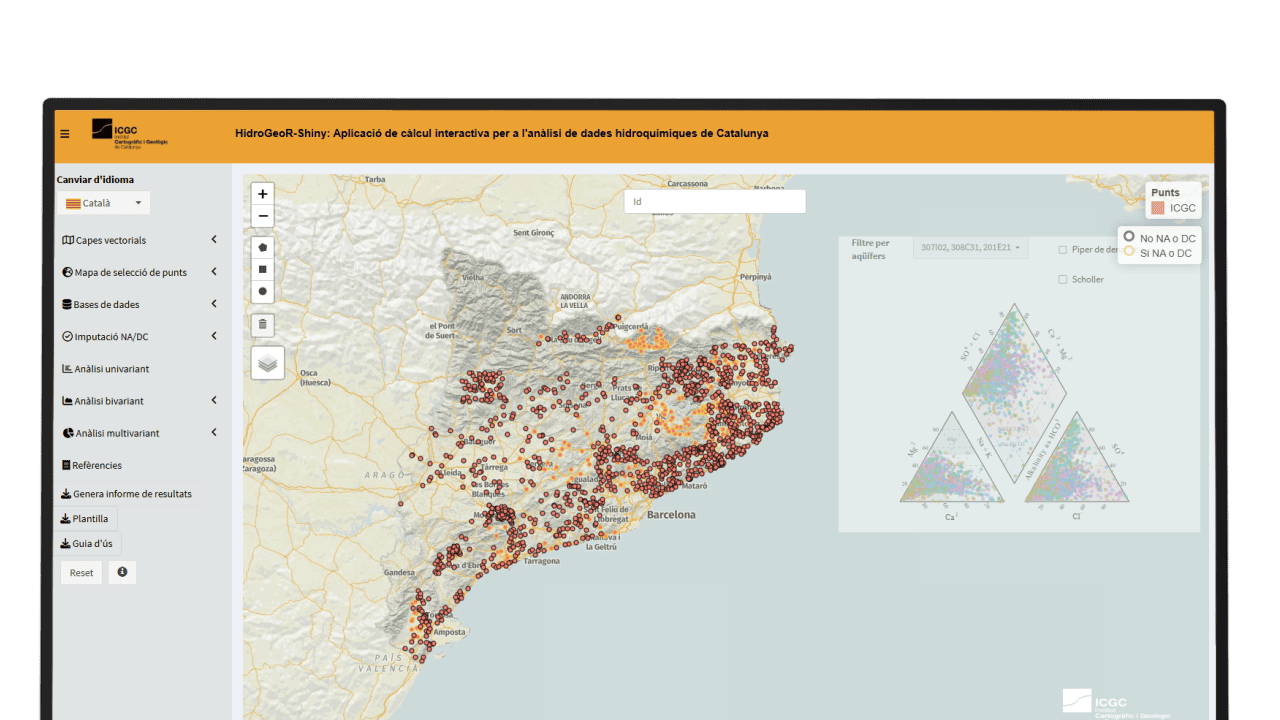Select the polygon drawing tool

tap(263, 247)
